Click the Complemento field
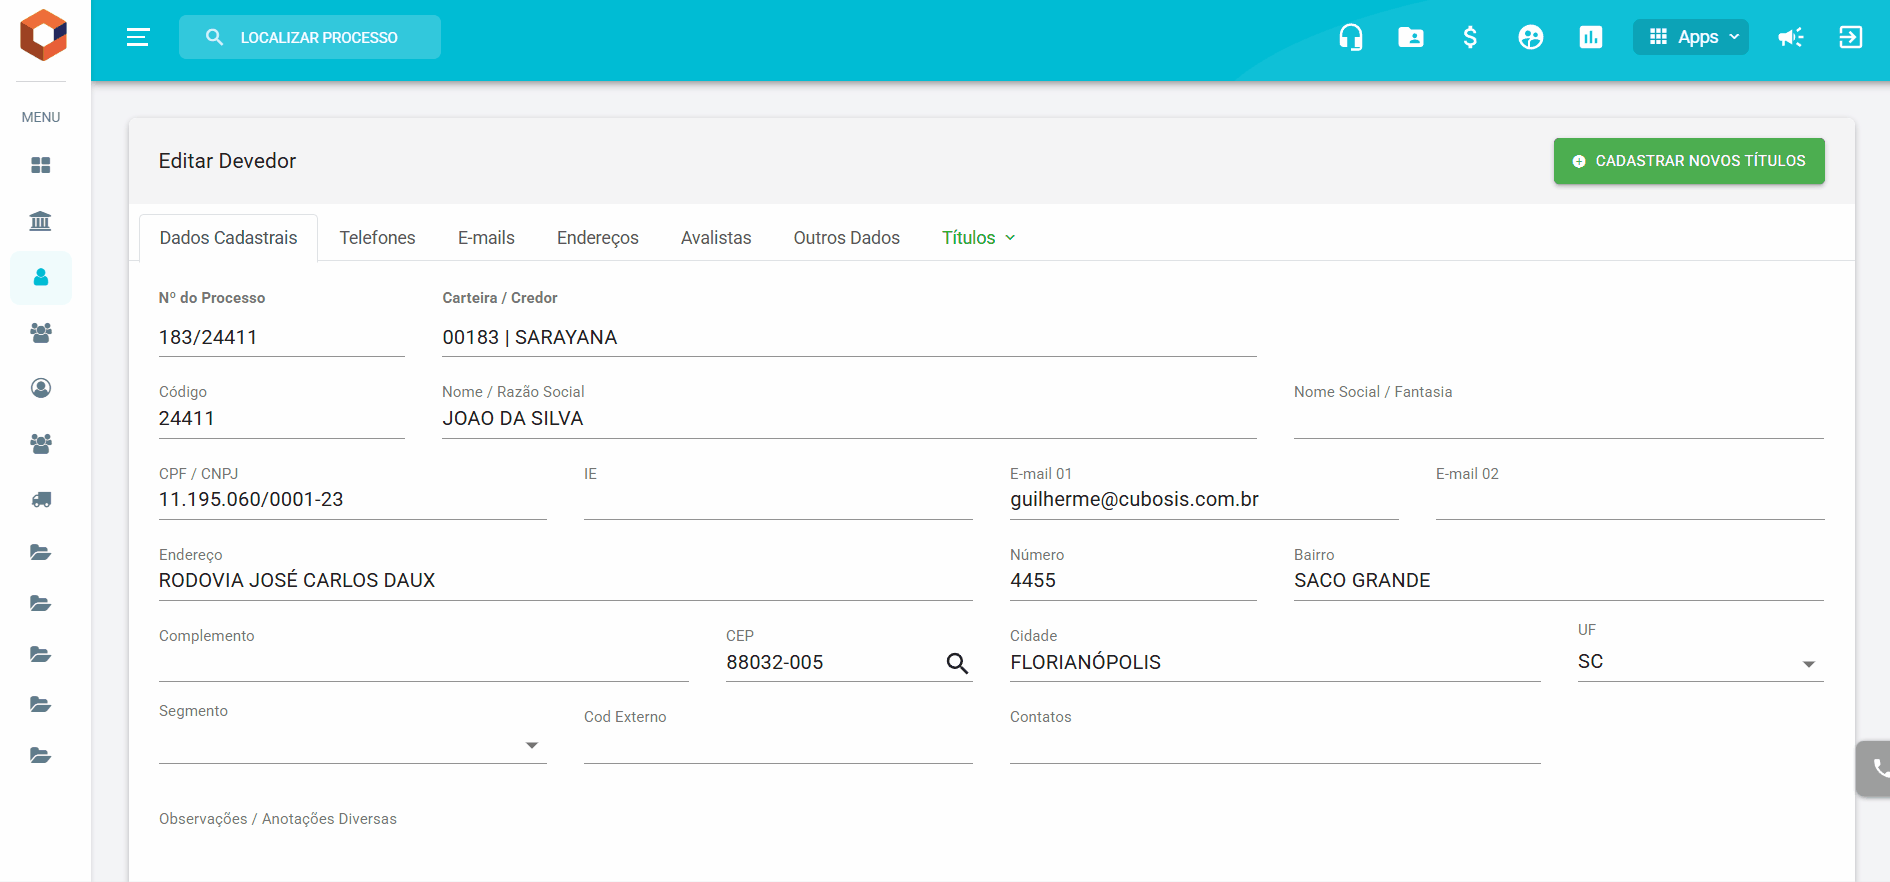1890x882 pixels. point(424,662)
